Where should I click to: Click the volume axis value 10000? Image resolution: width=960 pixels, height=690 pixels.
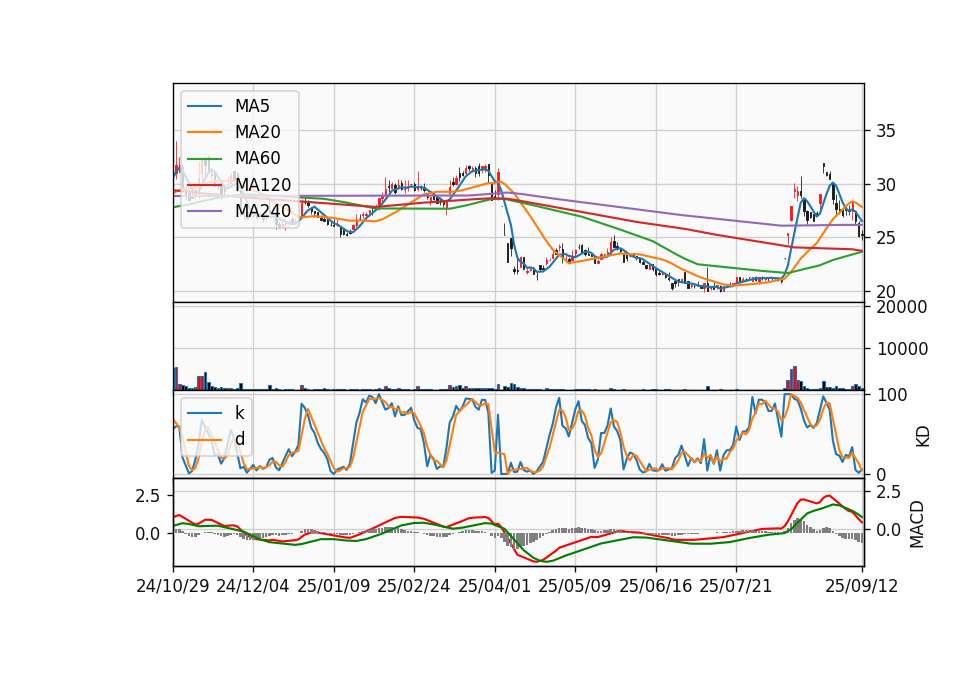[902, 349]
